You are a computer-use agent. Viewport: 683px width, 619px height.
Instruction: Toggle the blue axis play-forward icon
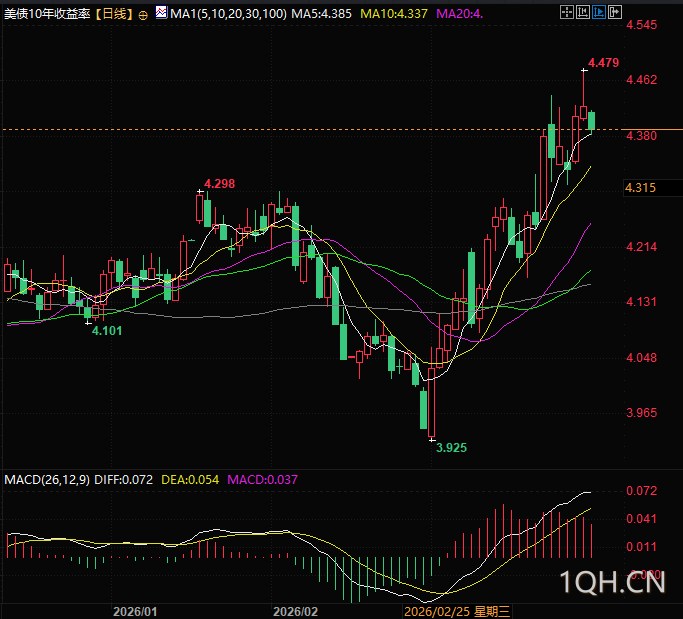point(599,12)
